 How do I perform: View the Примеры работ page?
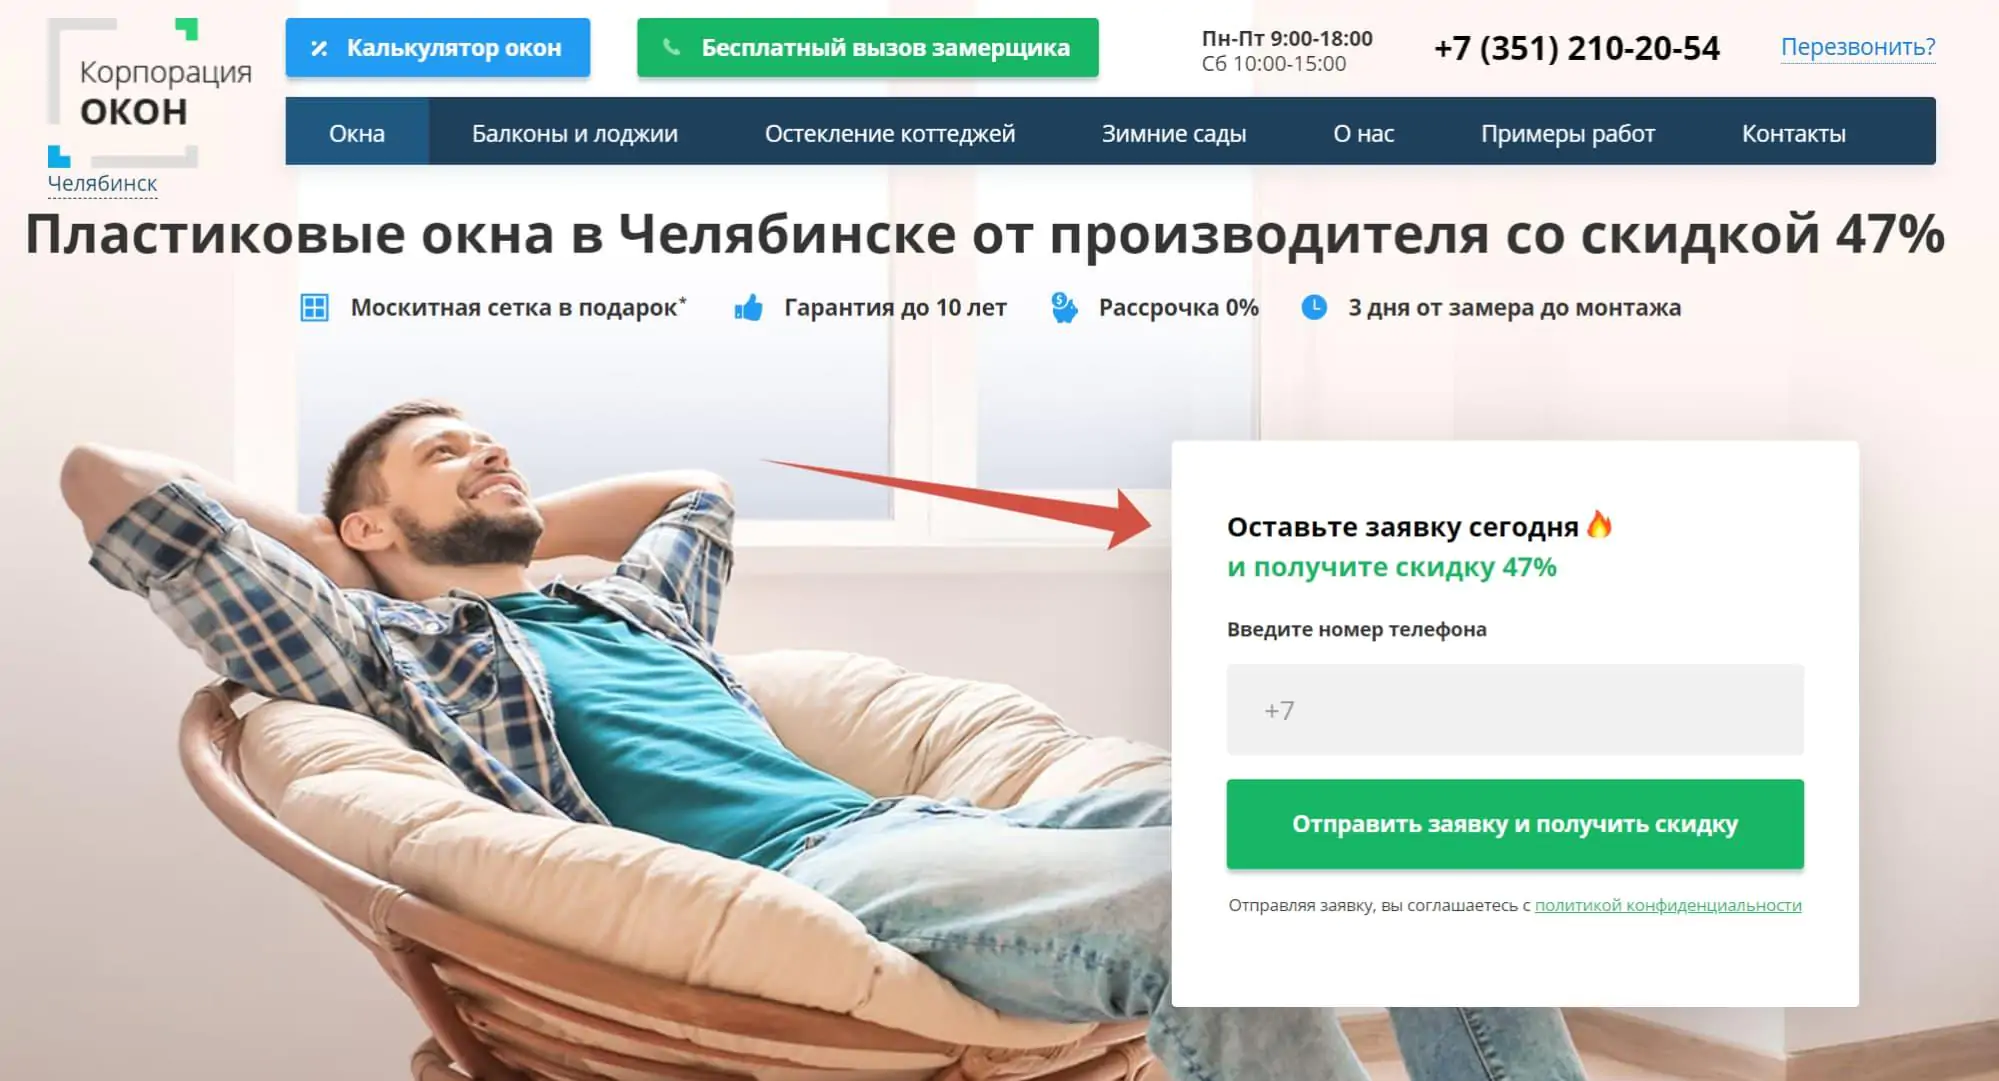click(1568, 133)
